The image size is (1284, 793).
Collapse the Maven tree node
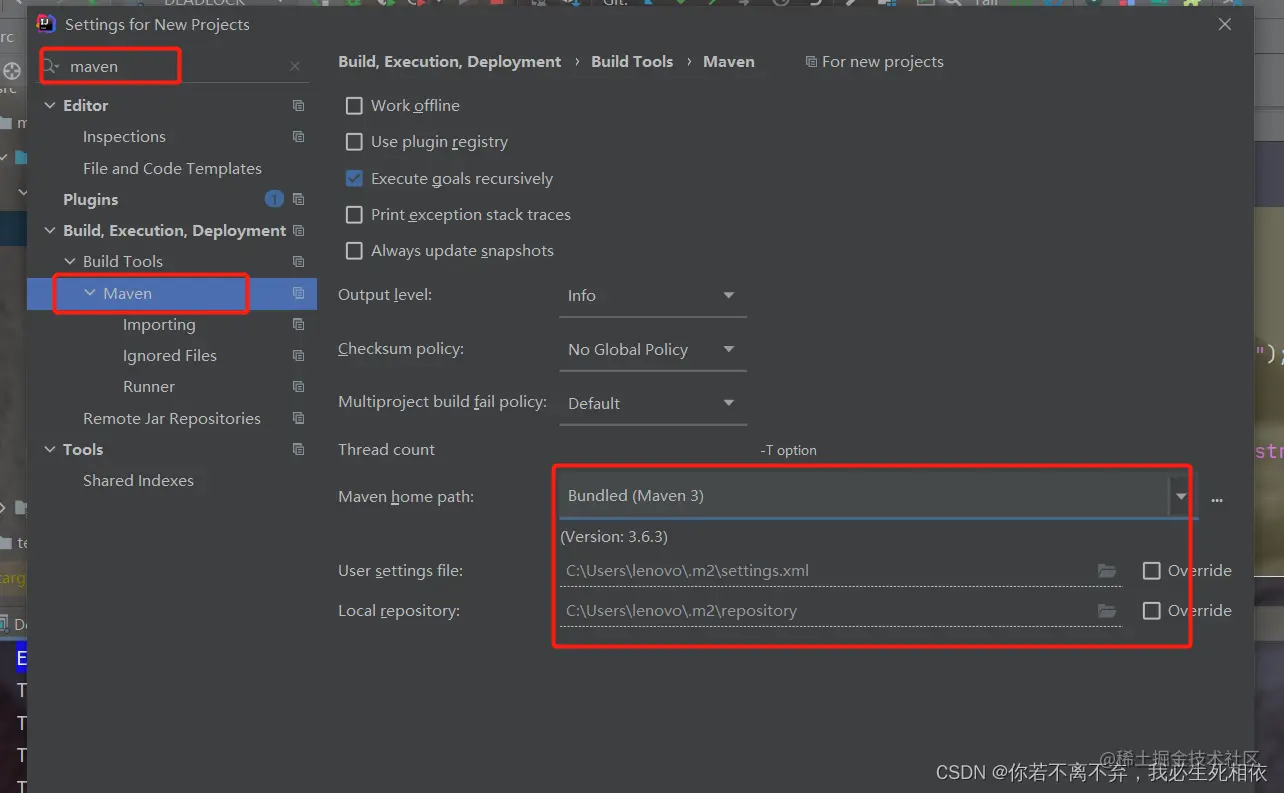[x=90, y=293]
